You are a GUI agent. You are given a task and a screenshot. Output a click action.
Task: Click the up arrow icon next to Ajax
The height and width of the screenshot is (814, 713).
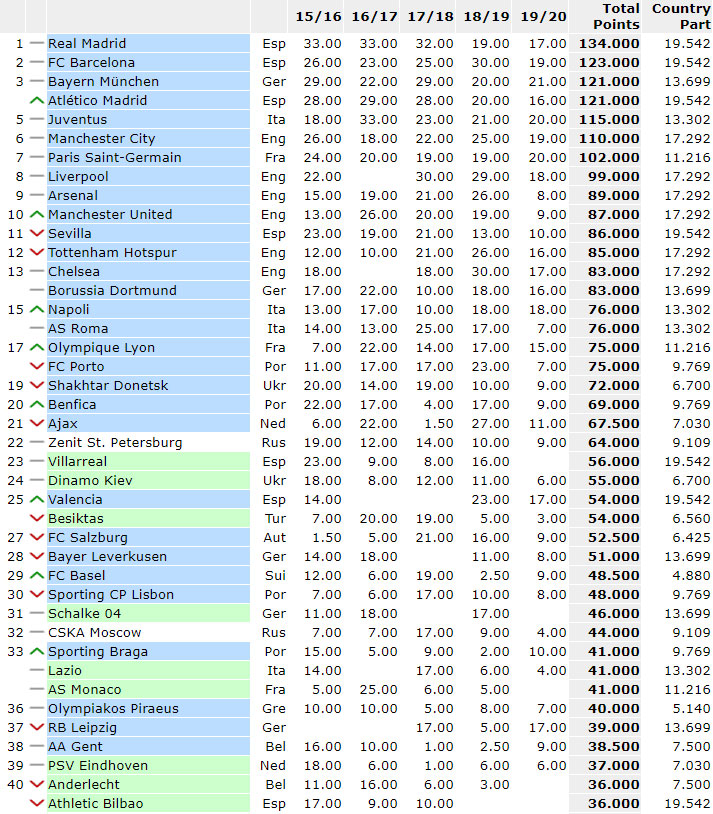coord(37,424)
